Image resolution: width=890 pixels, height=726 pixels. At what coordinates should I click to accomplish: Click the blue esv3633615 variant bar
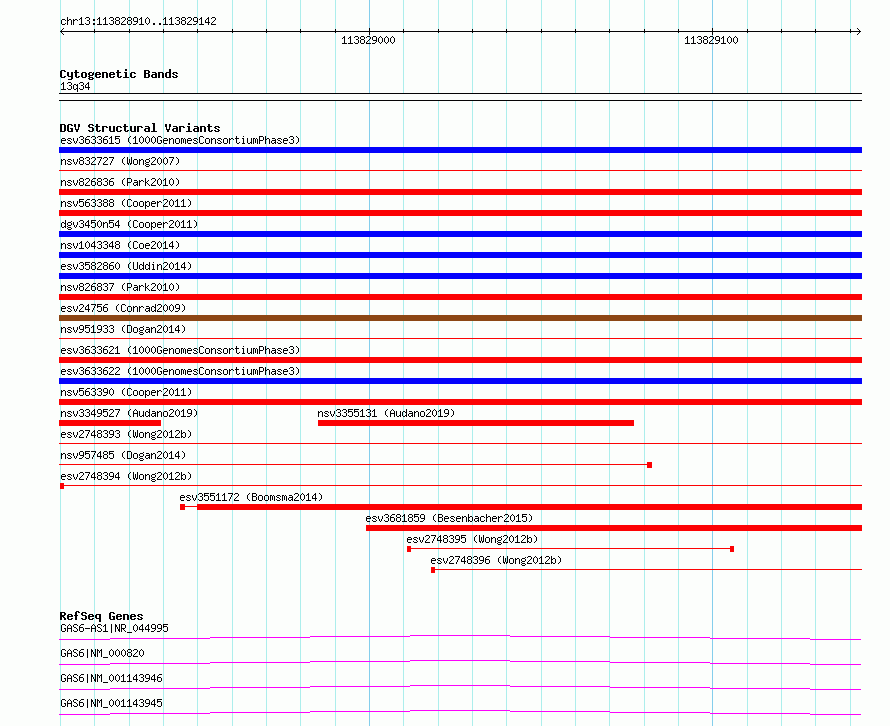[460, 150]
